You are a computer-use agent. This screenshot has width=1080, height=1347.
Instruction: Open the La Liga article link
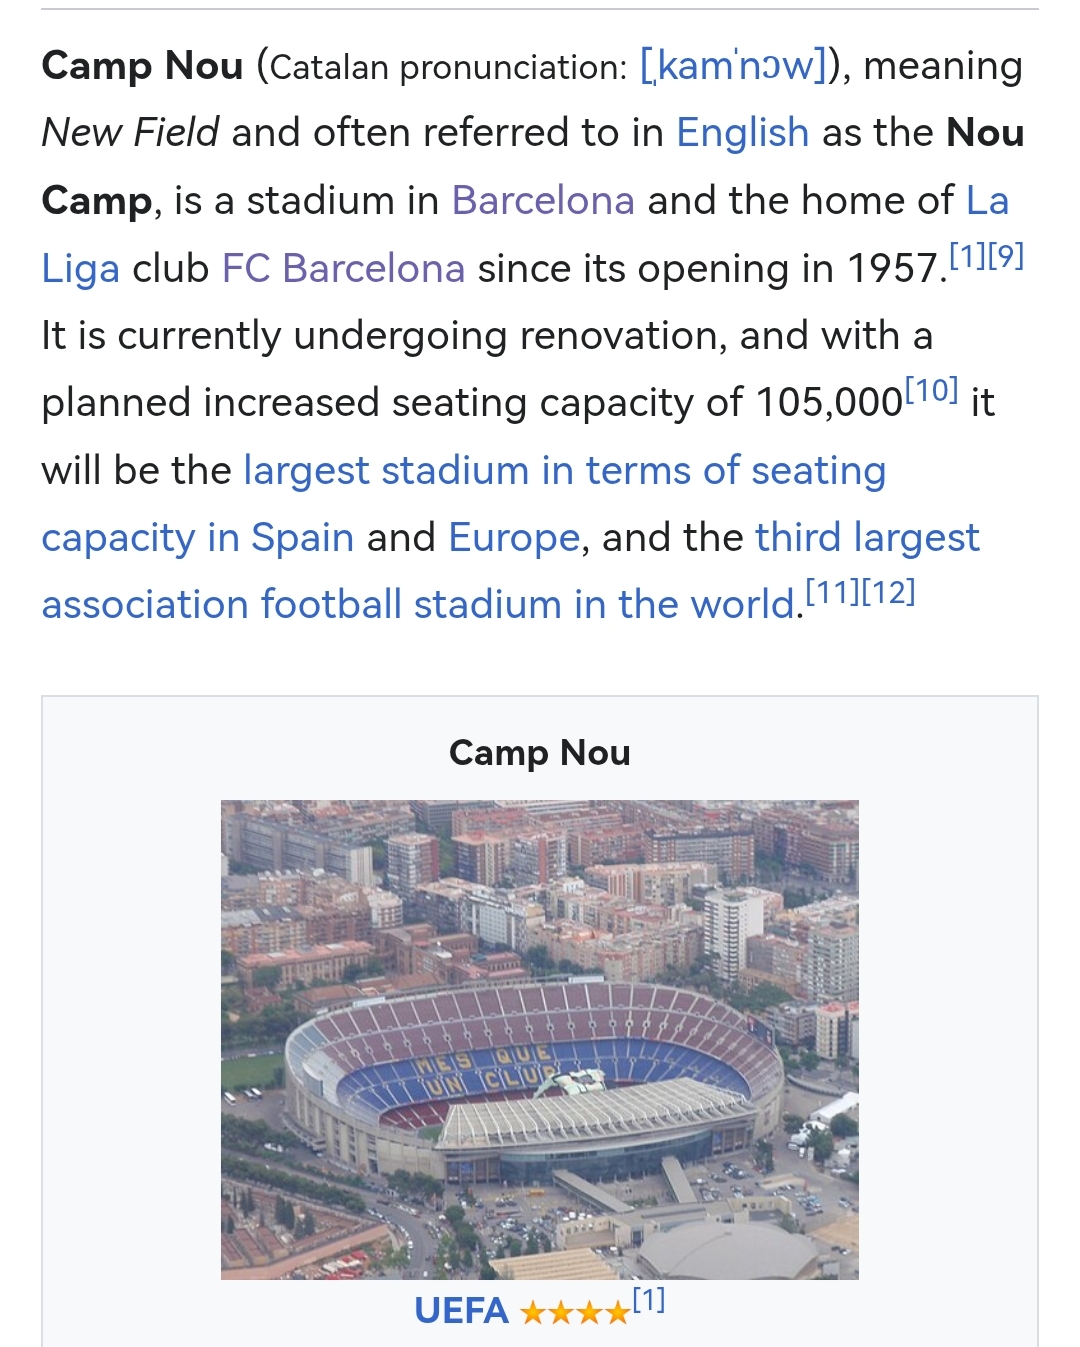pyautogui.click(x=80, y=269)
